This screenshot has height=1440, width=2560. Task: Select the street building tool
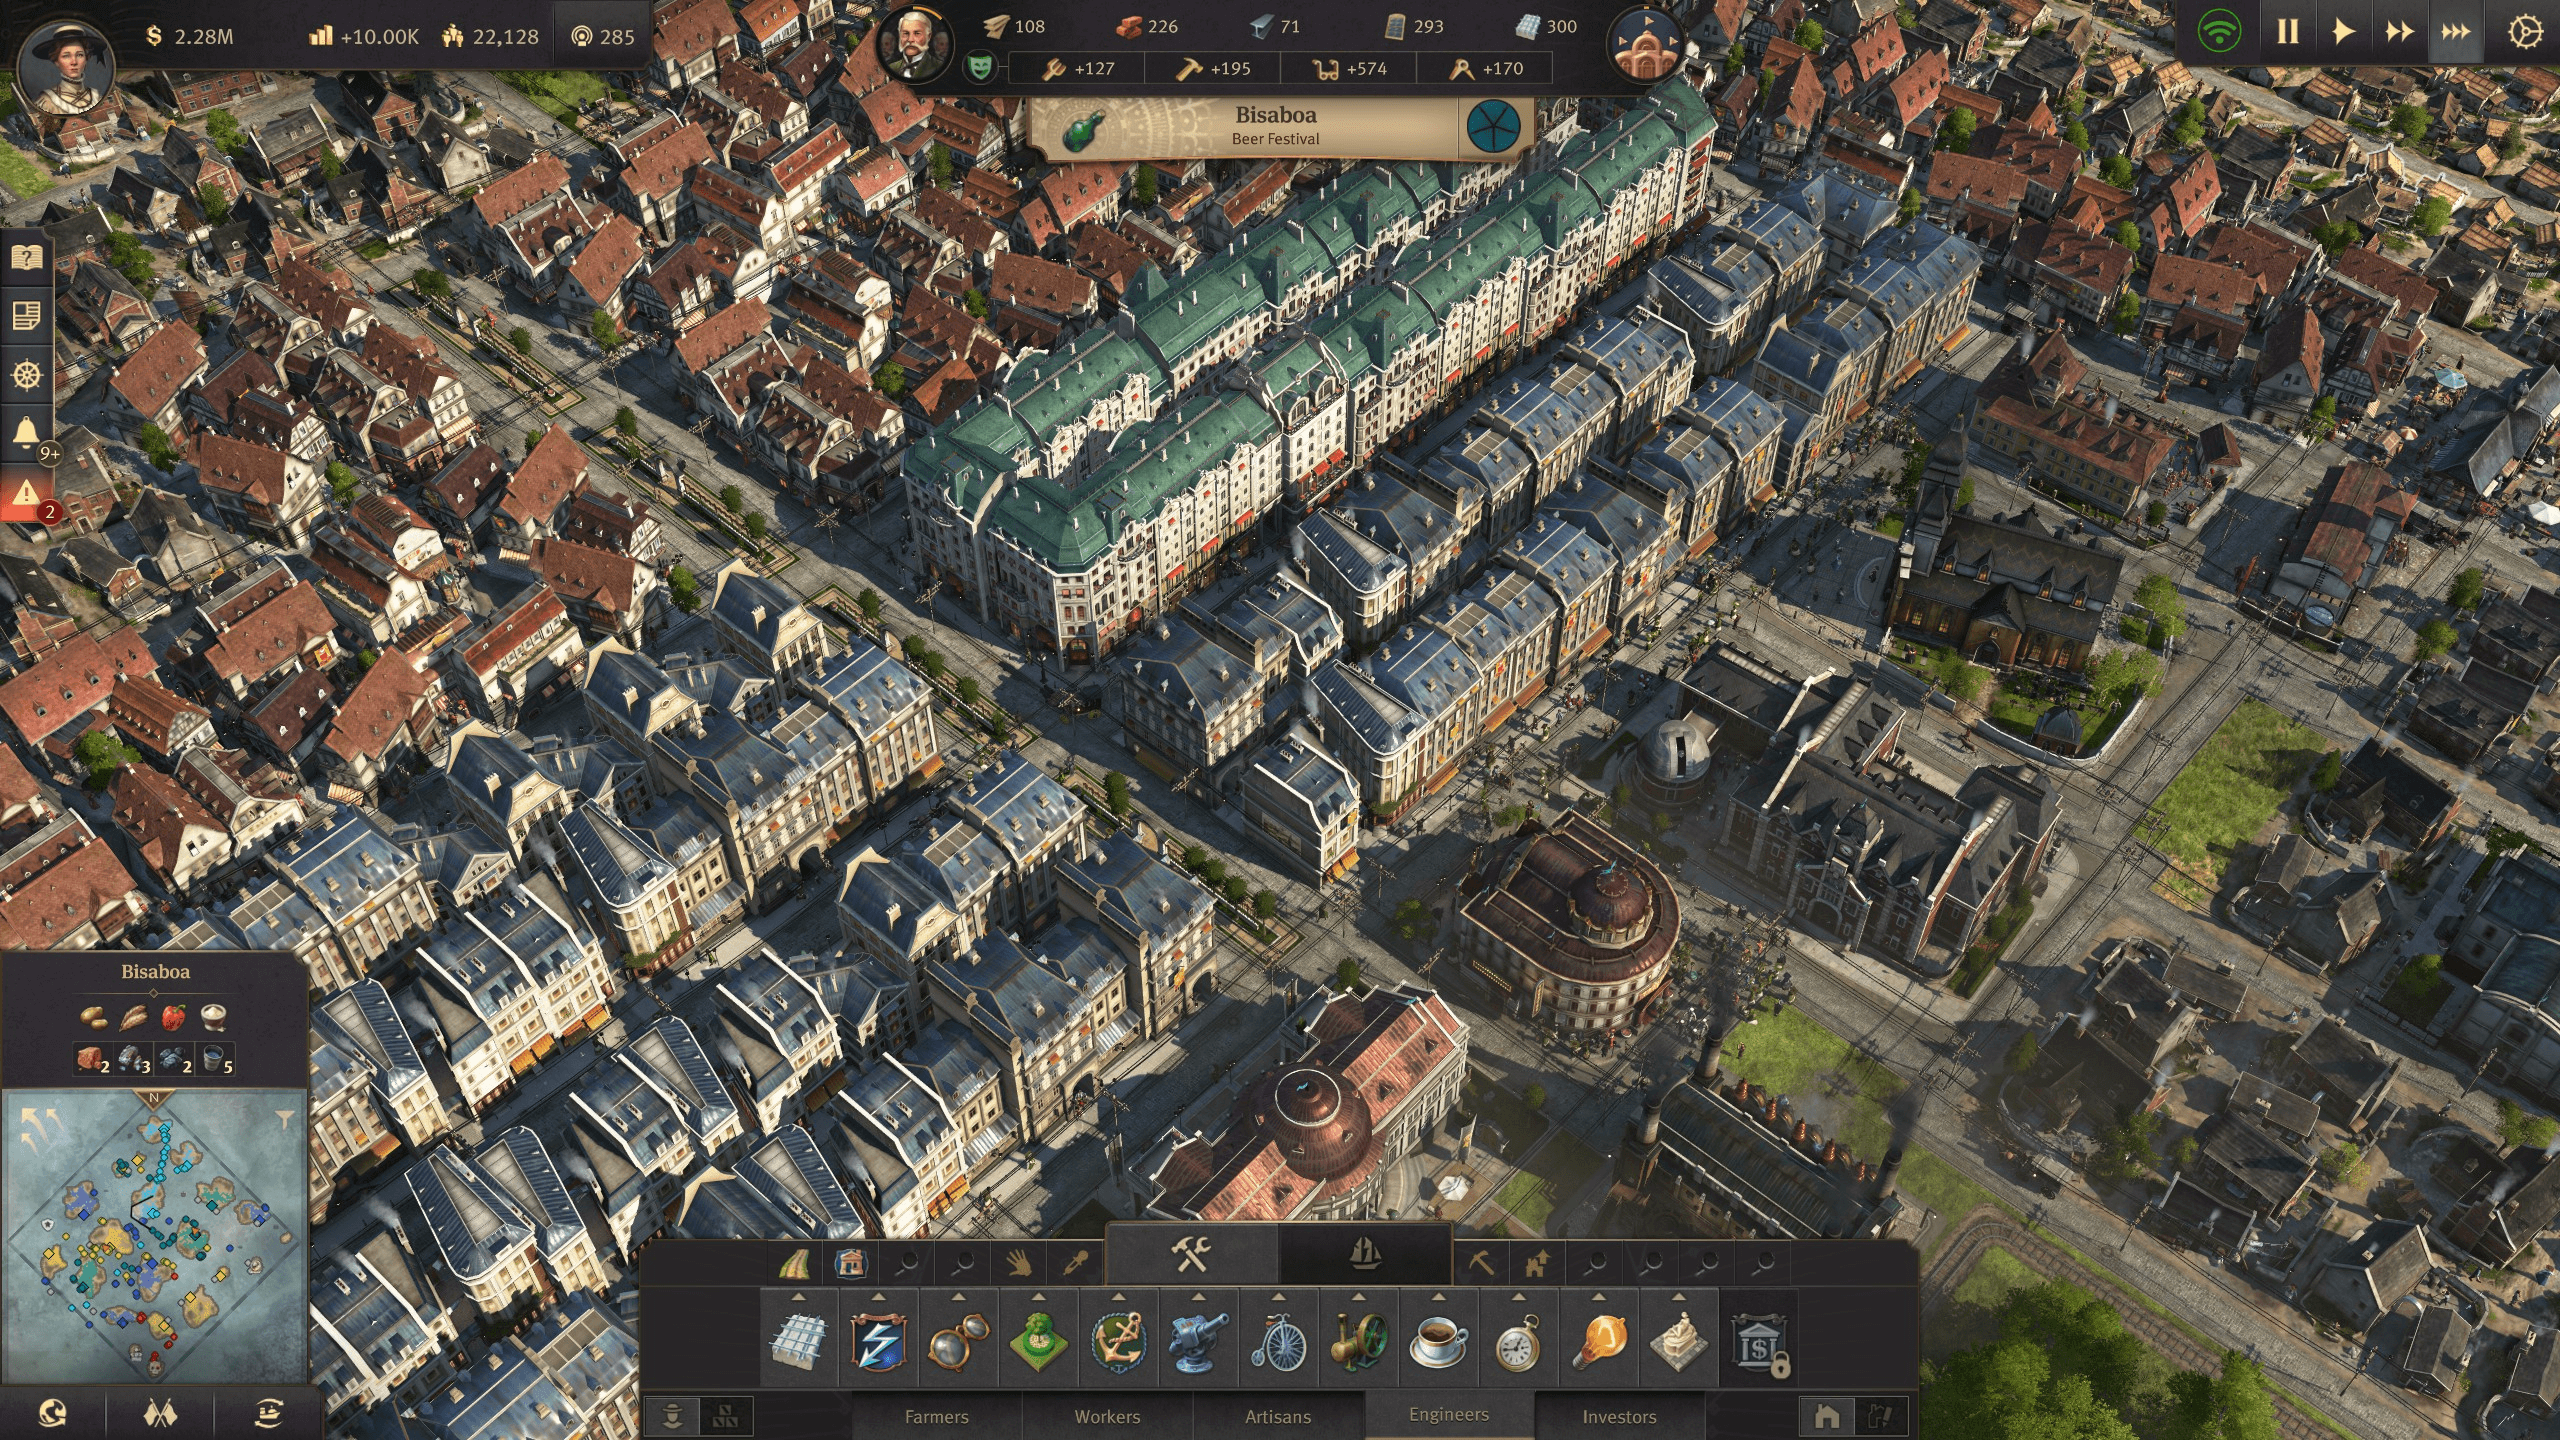(795, 1264)
